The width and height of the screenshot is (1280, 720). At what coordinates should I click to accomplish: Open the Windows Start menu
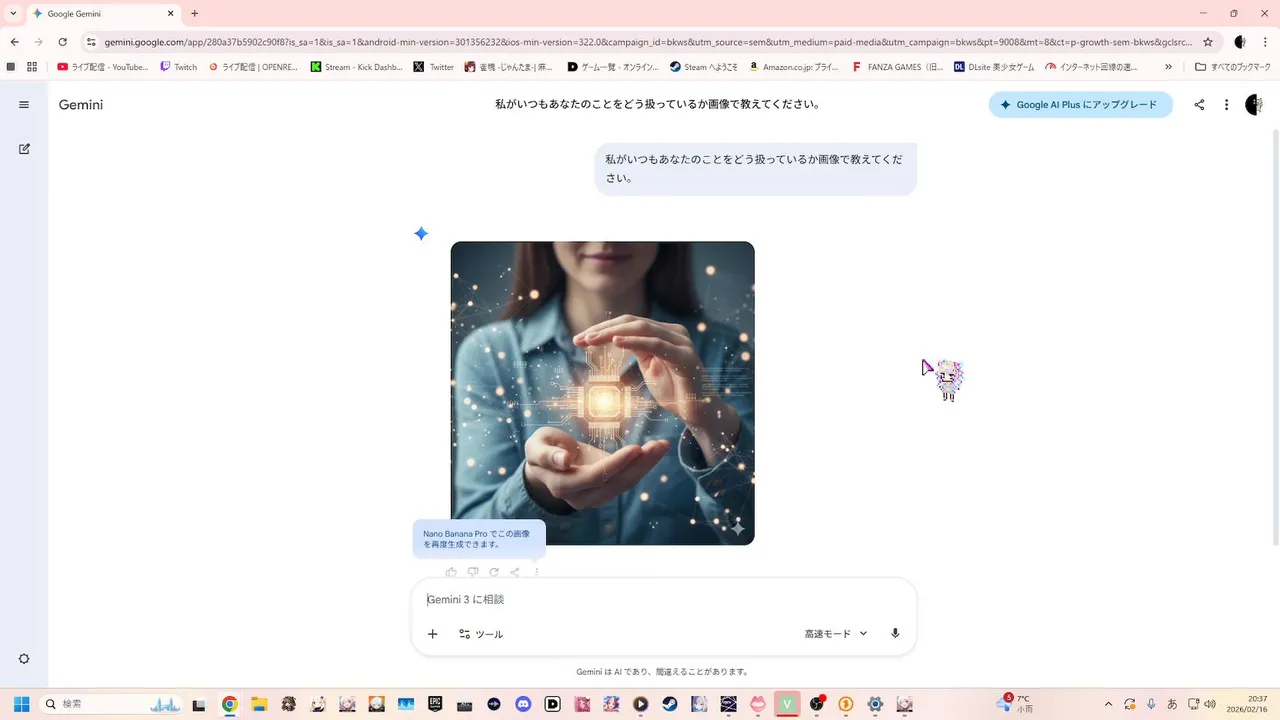(21, 704)
